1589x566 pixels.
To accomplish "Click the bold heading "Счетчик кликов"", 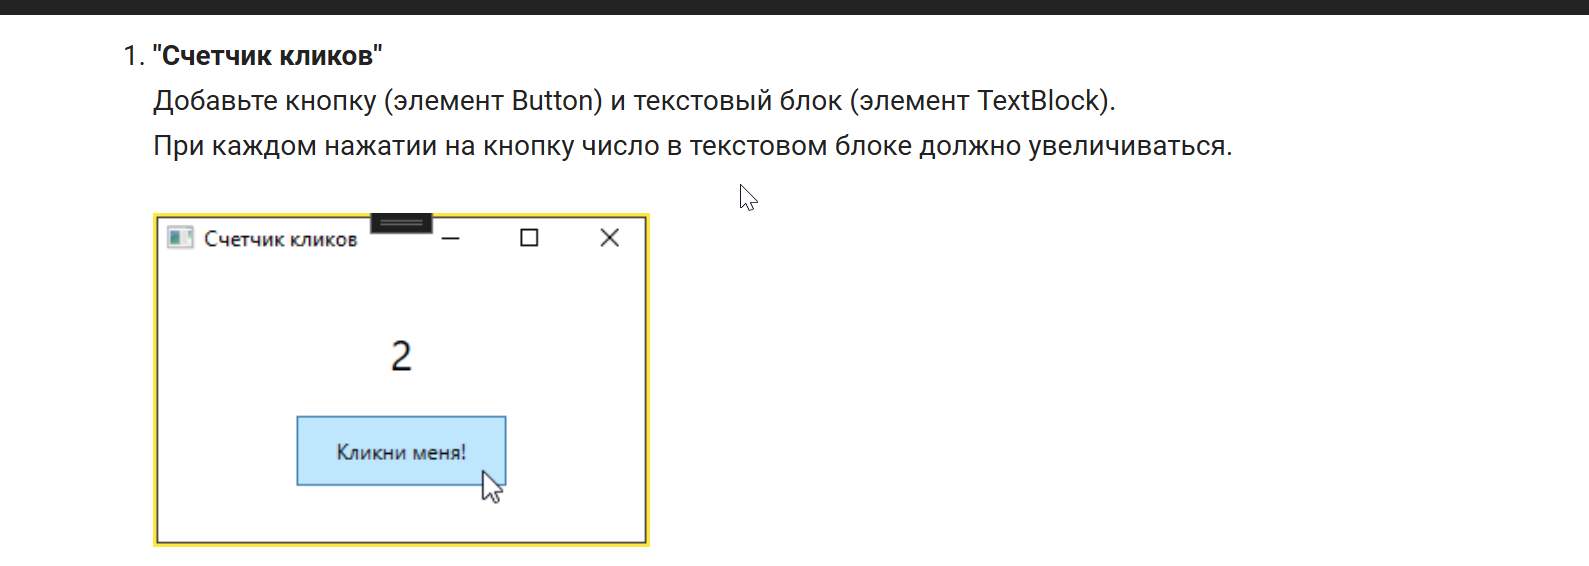I will click(267, 56).
